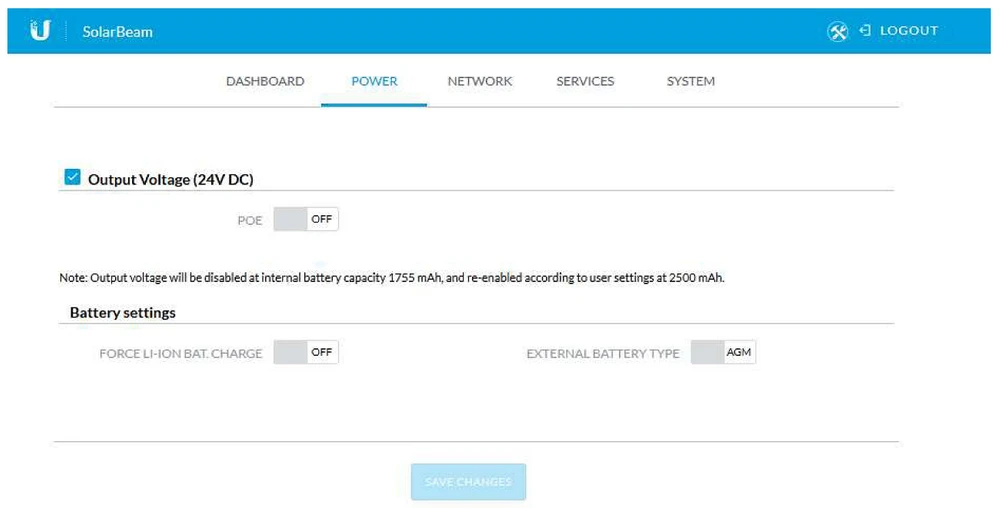Switch the External Battery Type AGM toggle
This screenshot has width=1000, height=508.
(723, 352)
